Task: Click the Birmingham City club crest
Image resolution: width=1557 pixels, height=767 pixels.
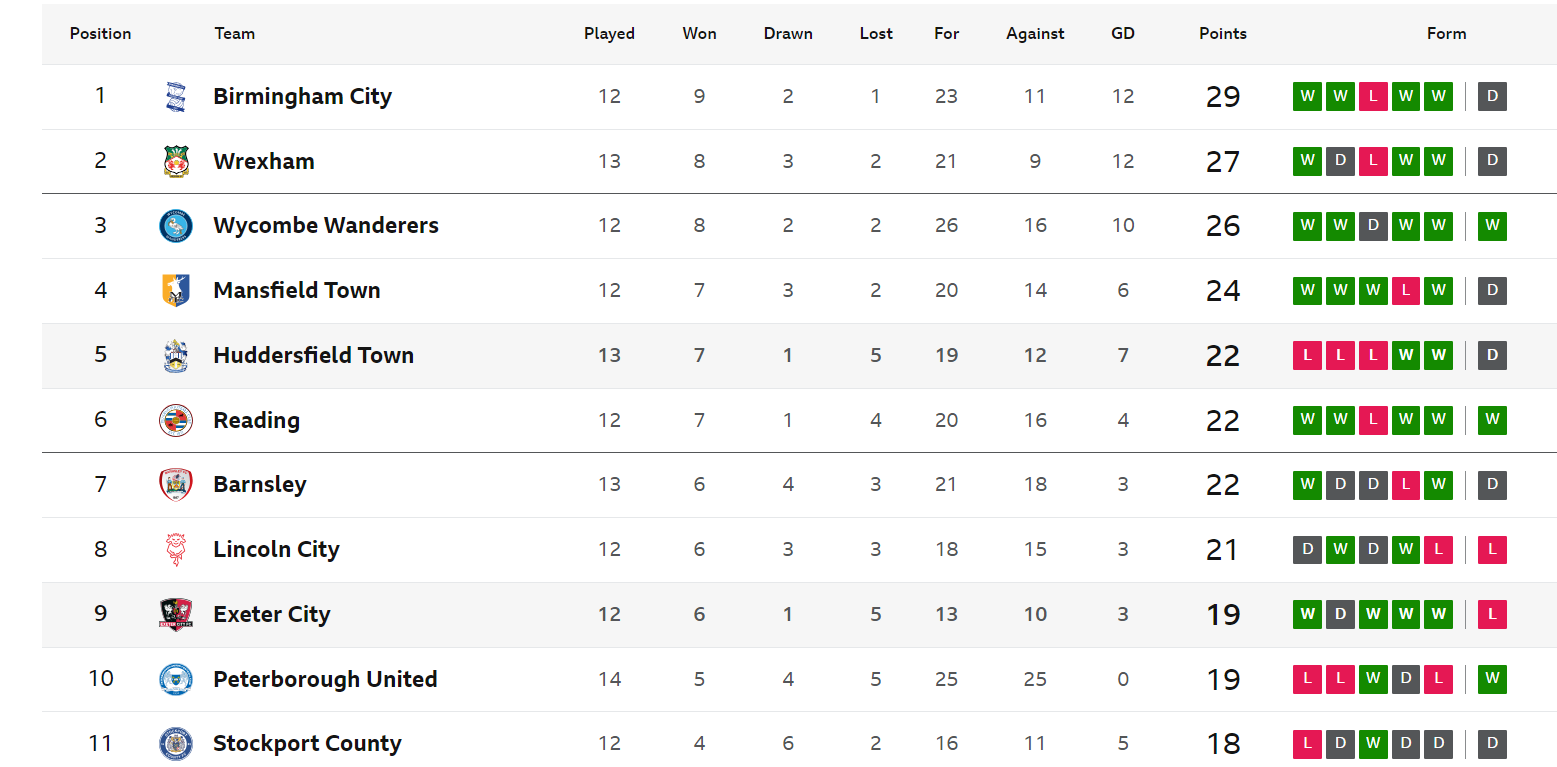Action: click(176, 96)
